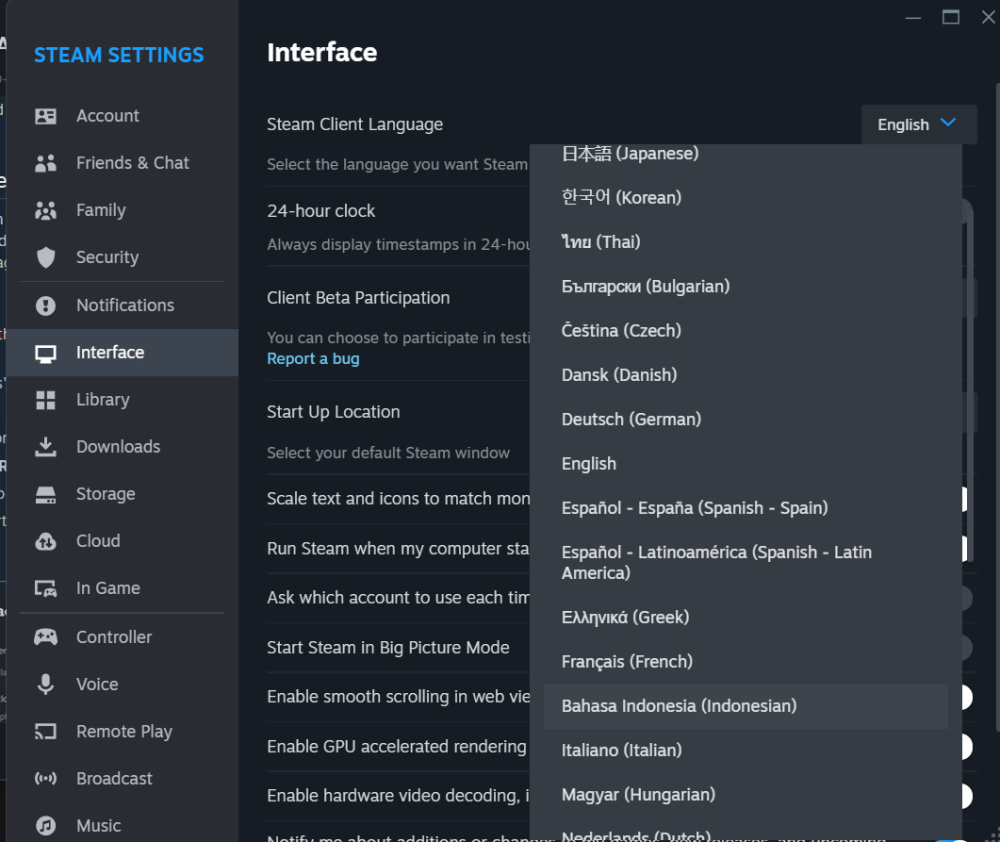Image resolution: width=1000 pixels, height=842 pixels.
Task: Pick Bahasa Indonesia (Indonesian) option
Action: coord(679,706)
